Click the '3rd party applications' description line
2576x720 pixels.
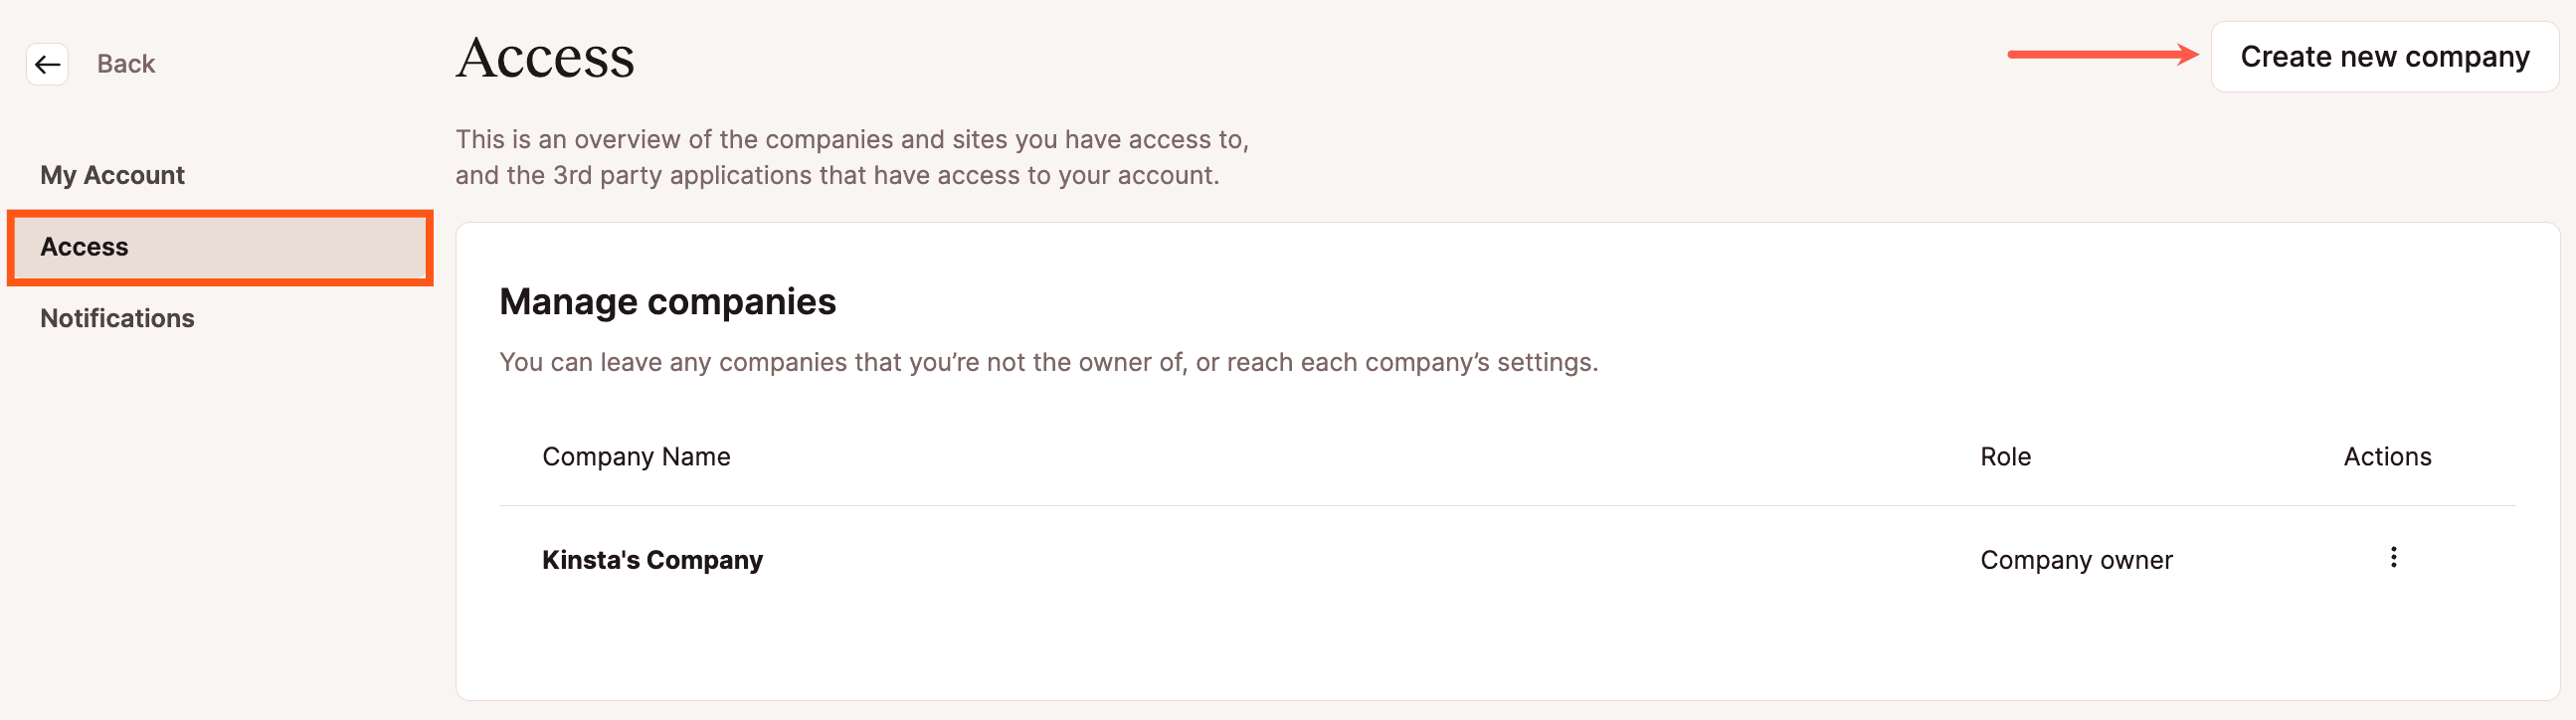pyautogui.click(x=837, y=176)
